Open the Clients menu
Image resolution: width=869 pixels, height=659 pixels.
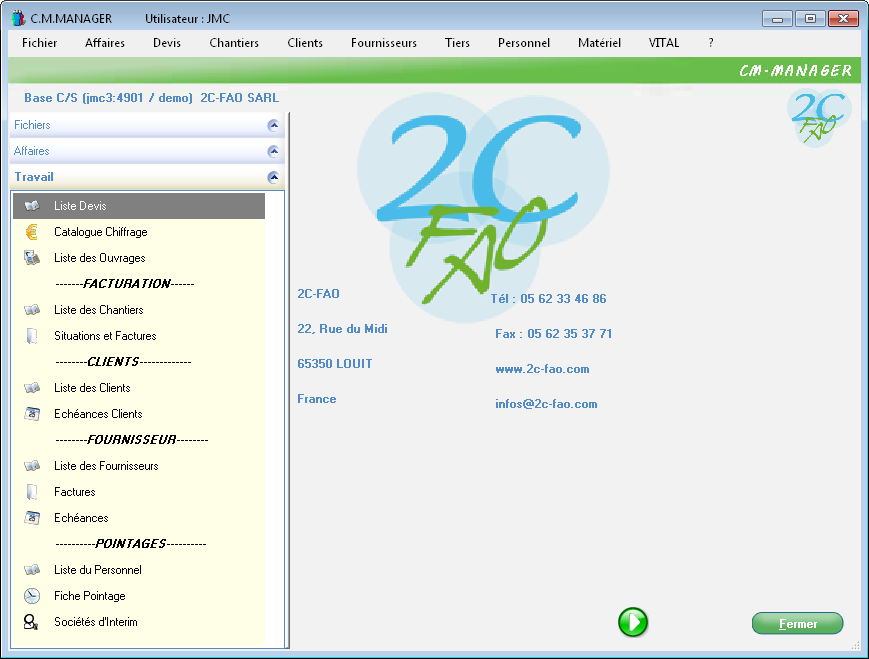305,43
